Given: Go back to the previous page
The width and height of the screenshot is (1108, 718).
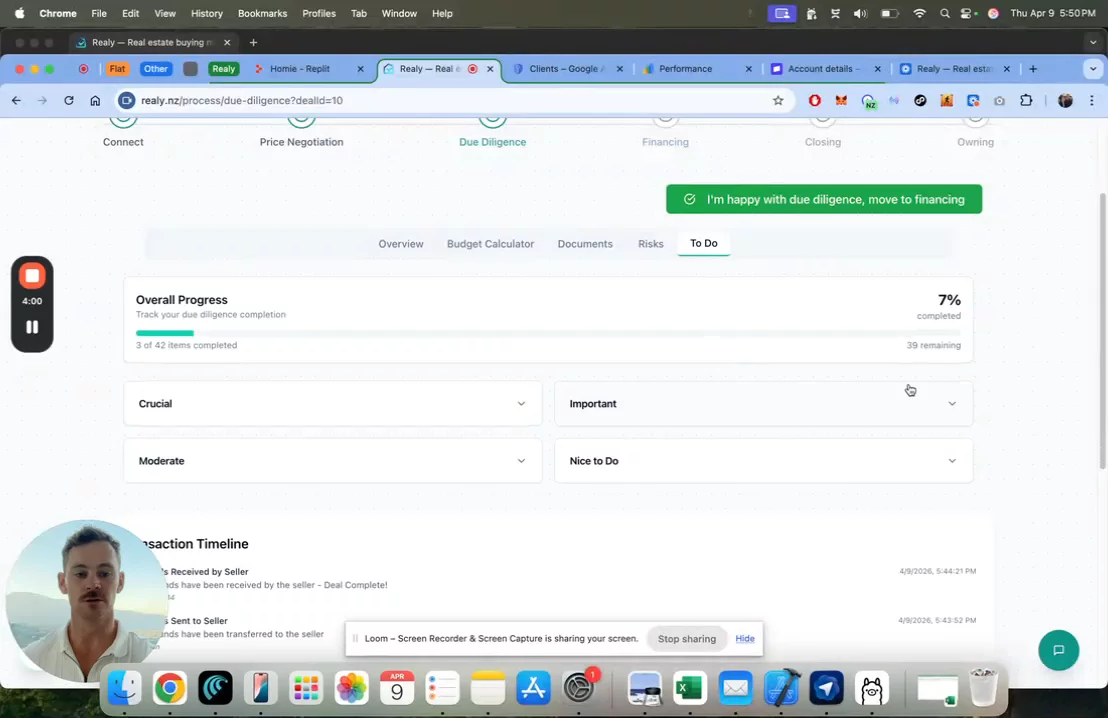Looking at the screenshot, I should tap(16, 100).
